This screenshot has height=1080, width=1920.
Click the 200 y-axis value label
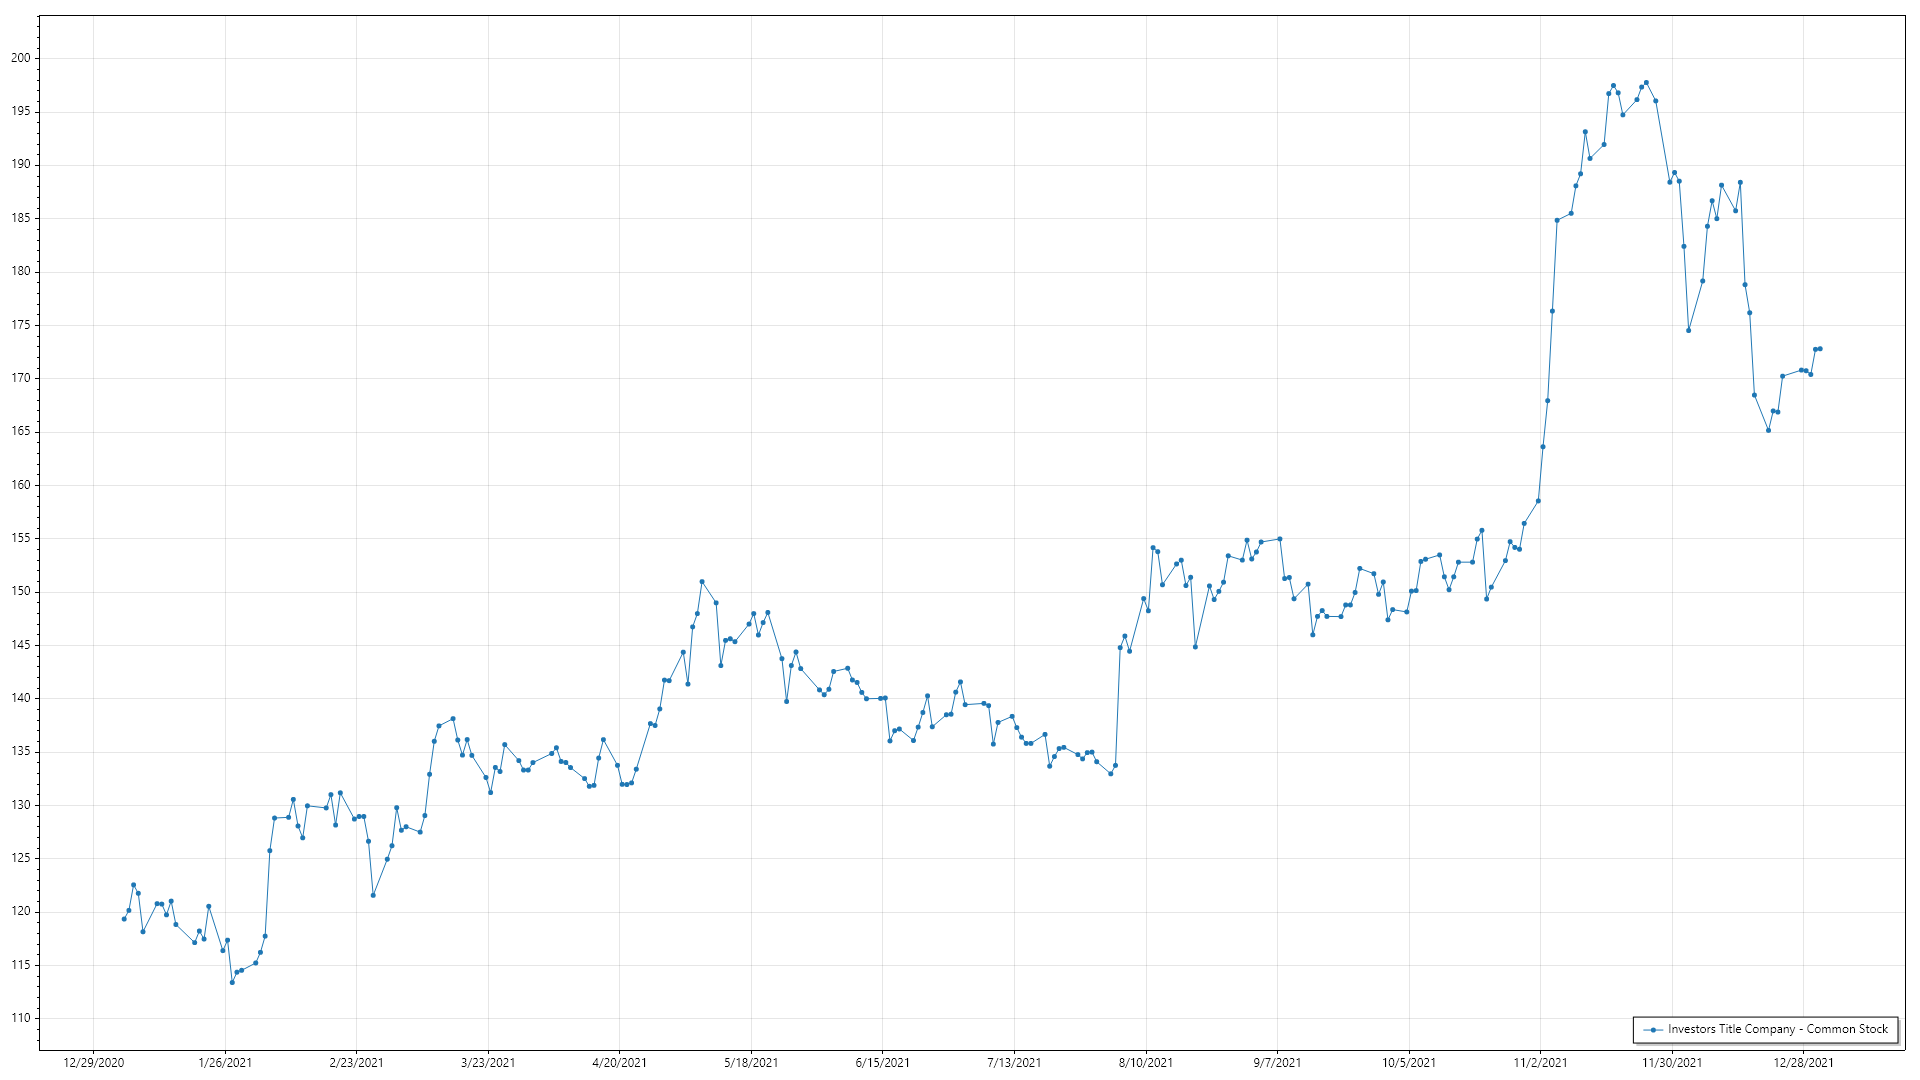[x=21, y=58]
